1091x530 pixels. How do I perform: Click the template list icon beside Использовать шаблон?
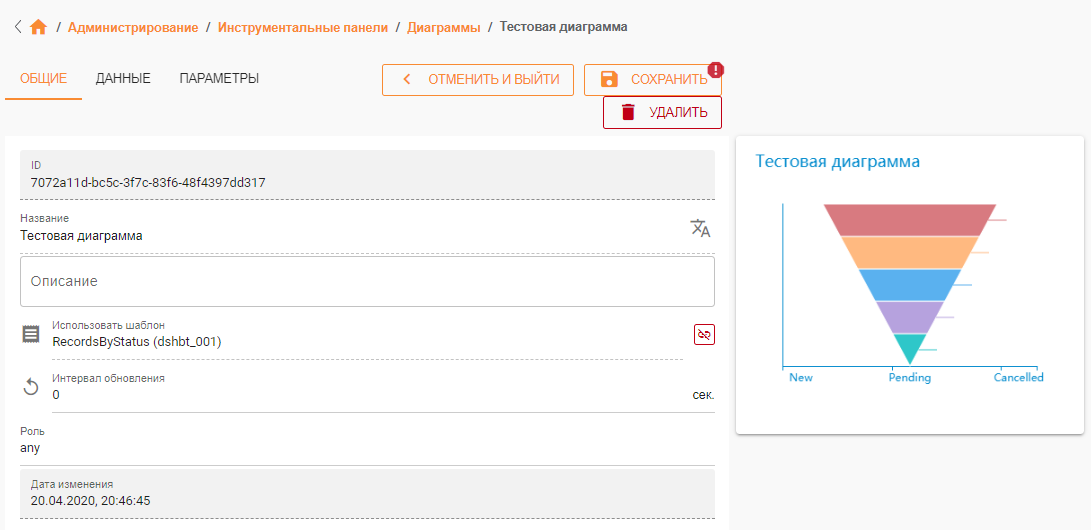(31, 335)
